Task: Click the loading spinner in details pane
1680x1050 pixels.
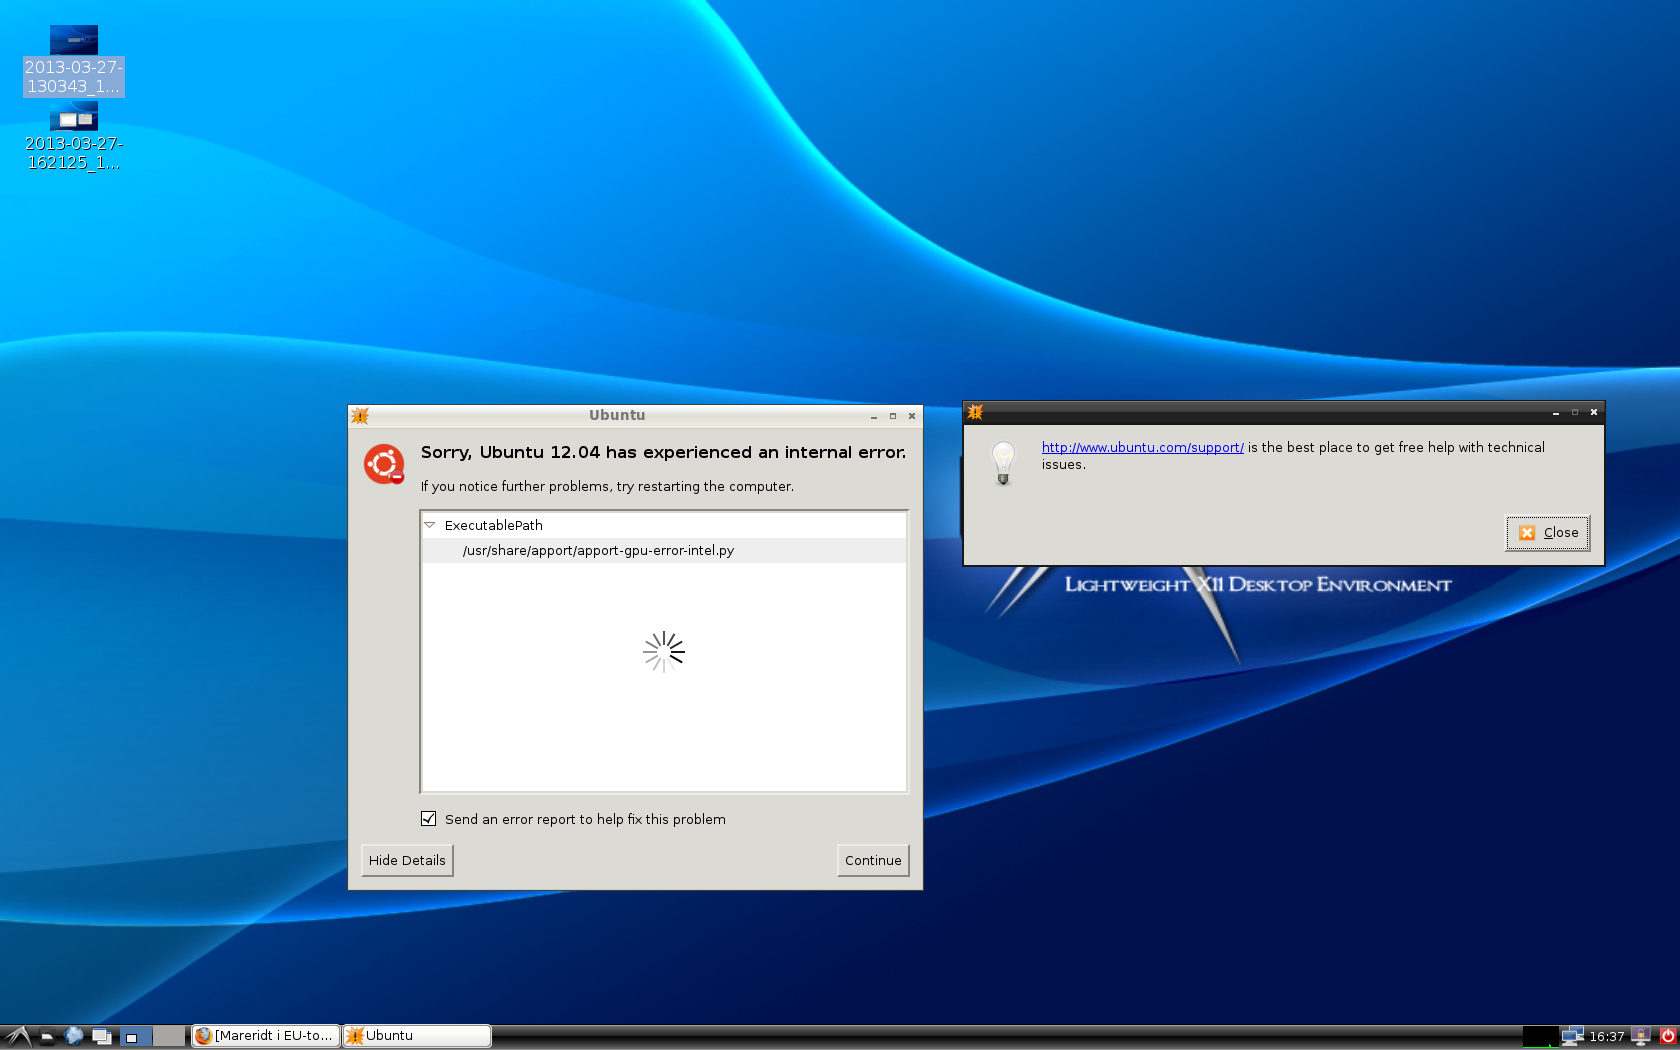Action: tap(664, 652)
